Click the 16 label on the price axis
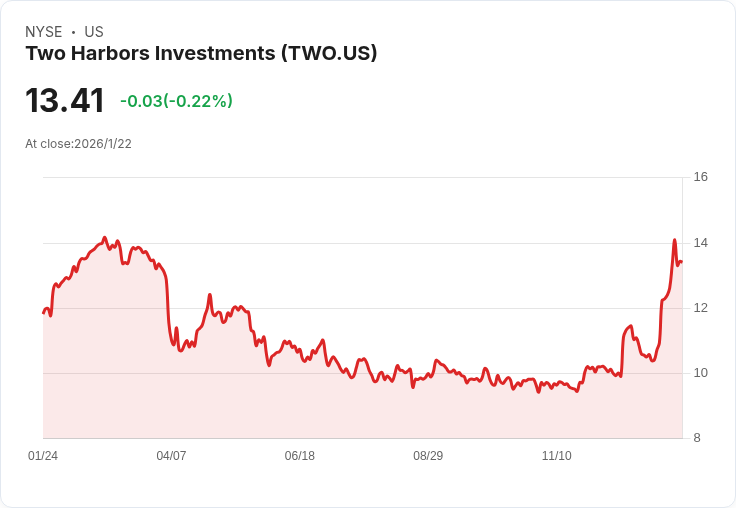The width and height of the screenshot is (736, 508). pyautogui.click(x=700, y=177)
